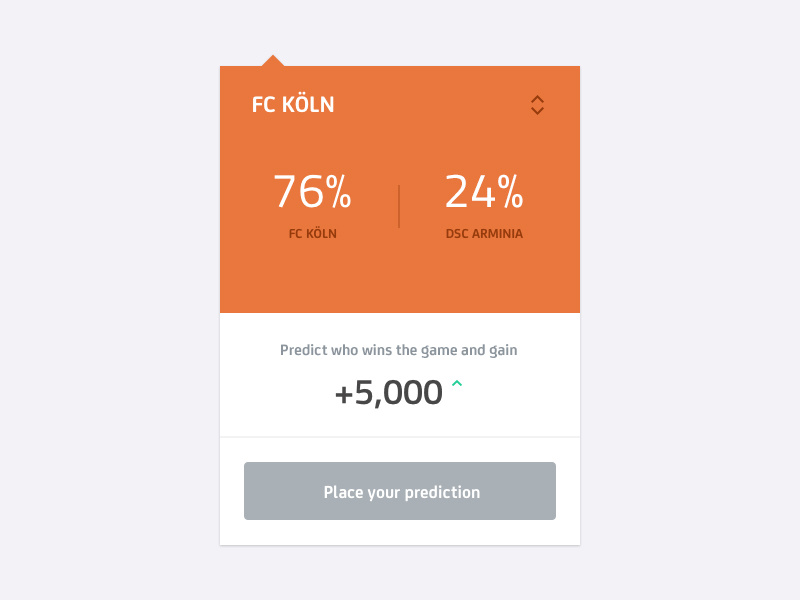This screenshot has height=600, width=800.
Task: Click the green upward caret icon
Action: pyautogui.click(x=457, y=383)
